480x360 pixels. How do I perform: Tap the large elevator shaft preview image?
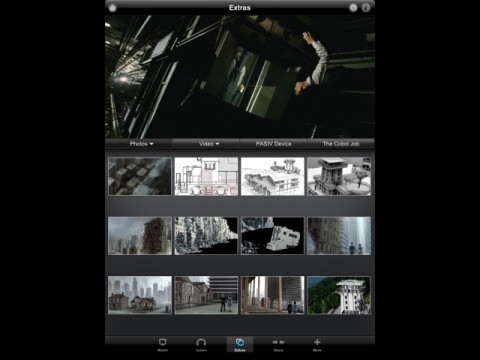click(240, 76)
